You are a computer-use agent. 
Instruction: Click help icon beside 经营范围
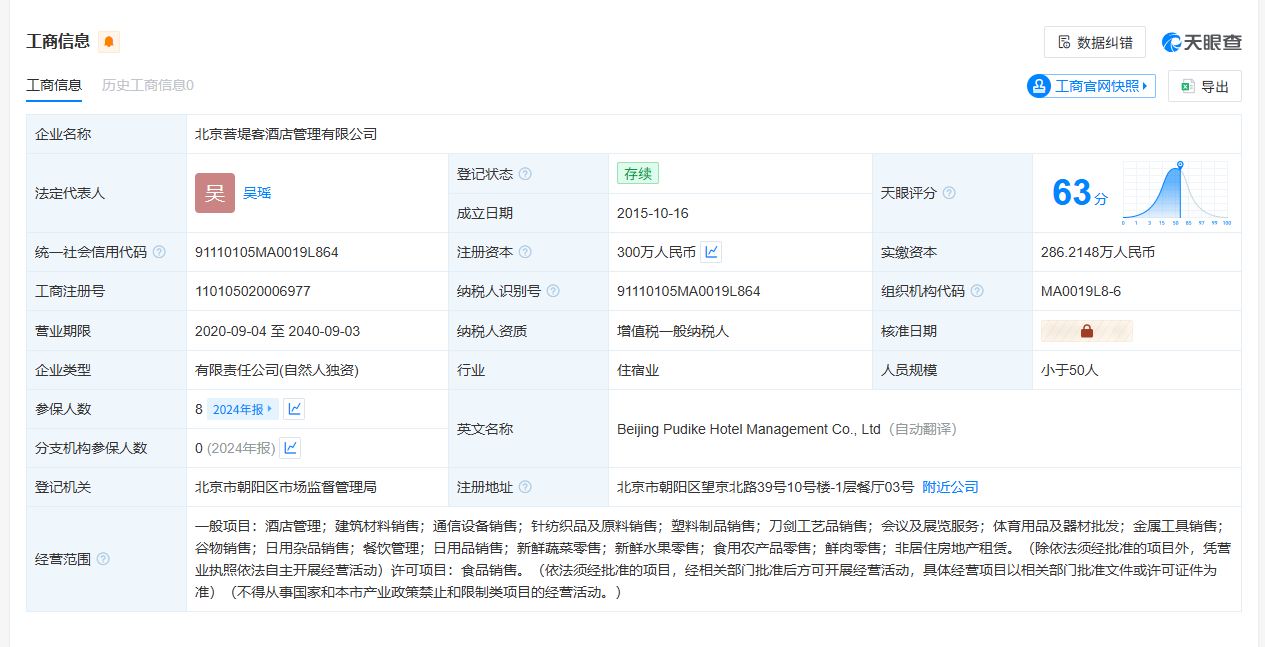(103, 559)
